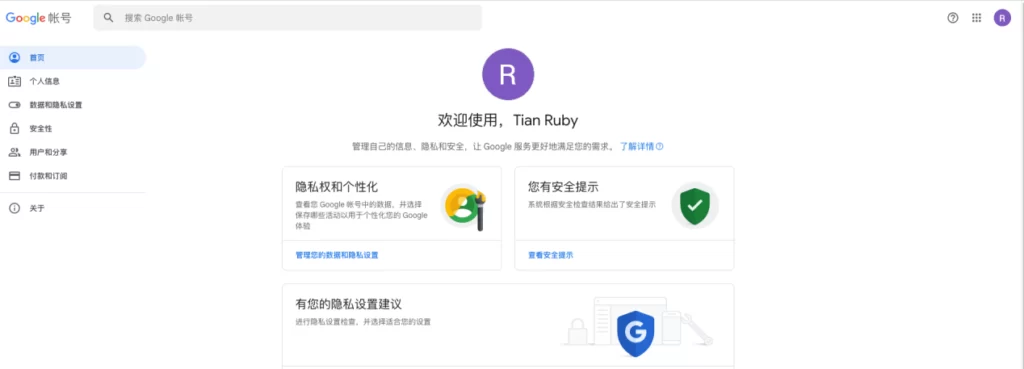Click the 用户和分享 people icon
This screenshot has height=369, width=1024.
point(14,152)
